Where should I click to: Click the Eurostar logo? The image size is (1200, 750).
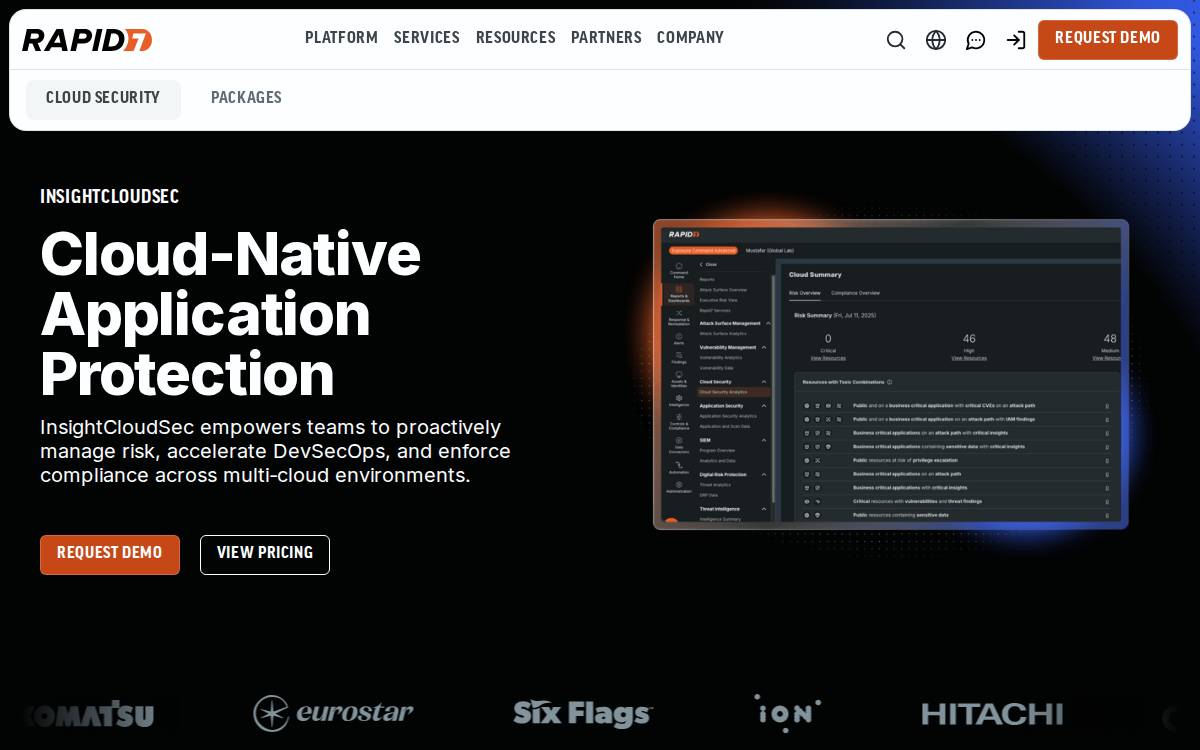pos(333,713)
